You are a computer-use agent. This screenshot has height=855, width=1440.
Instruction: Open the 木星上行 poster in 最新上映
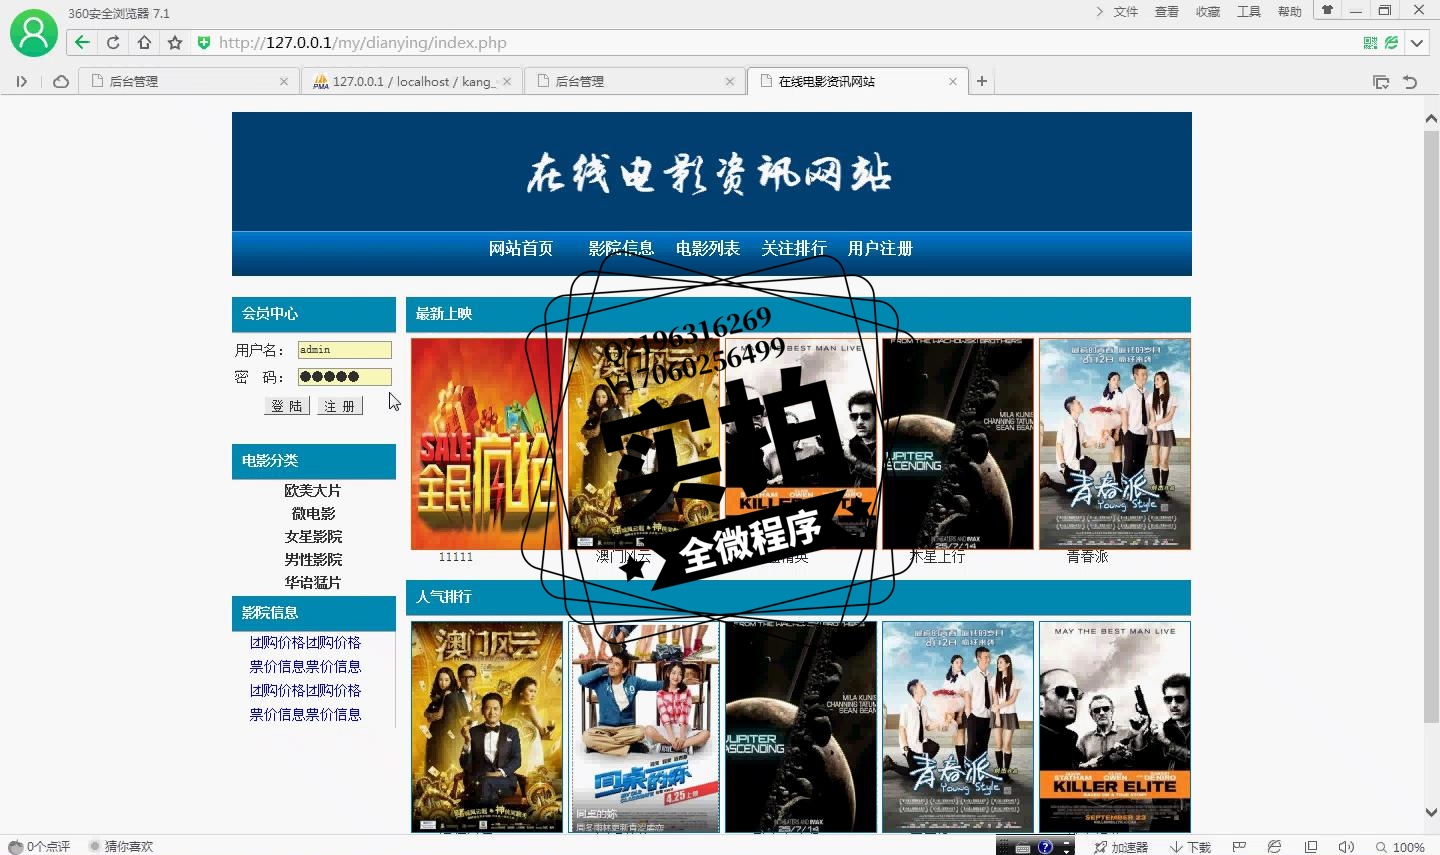[958, 444]
